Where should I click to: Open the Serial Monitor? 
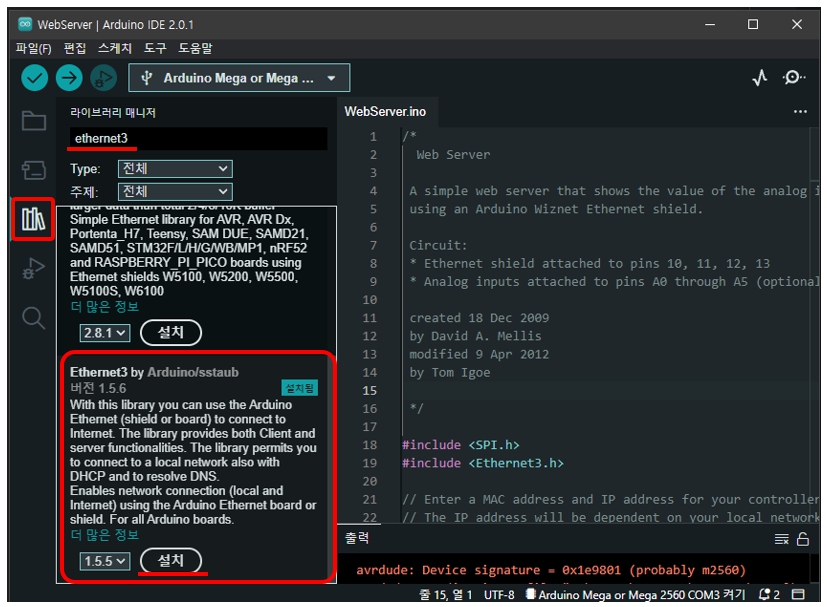coord(794,78)
